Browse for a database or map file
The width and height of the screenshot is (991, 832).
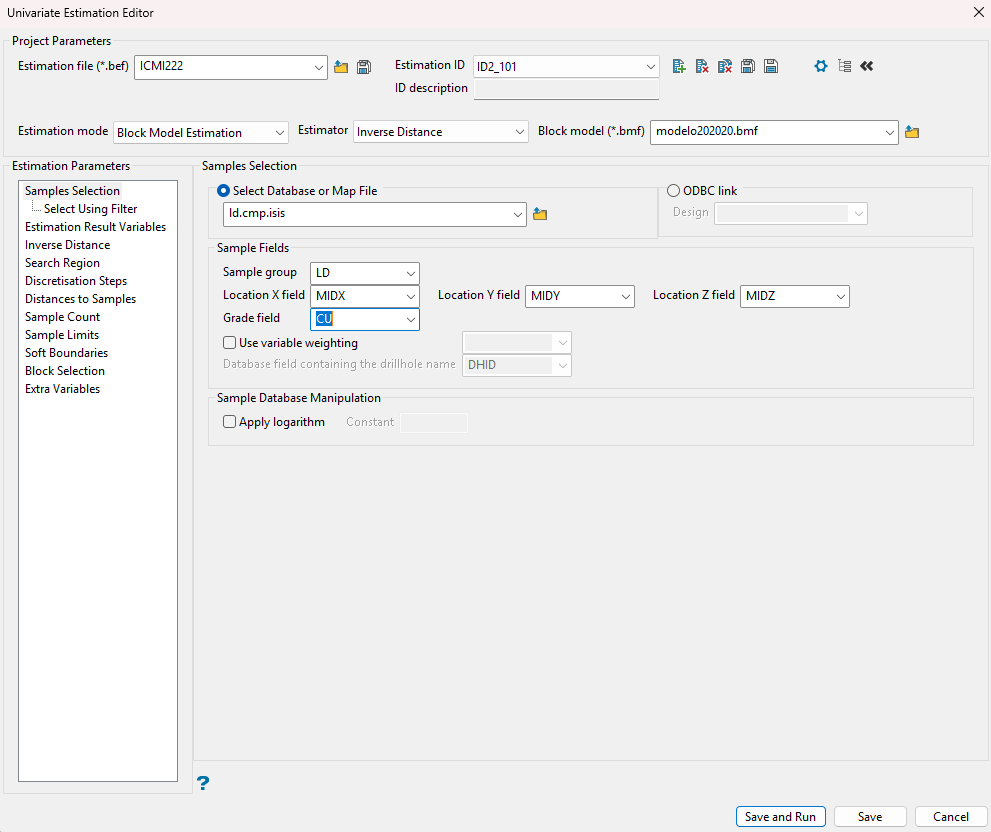click(540, 214)
